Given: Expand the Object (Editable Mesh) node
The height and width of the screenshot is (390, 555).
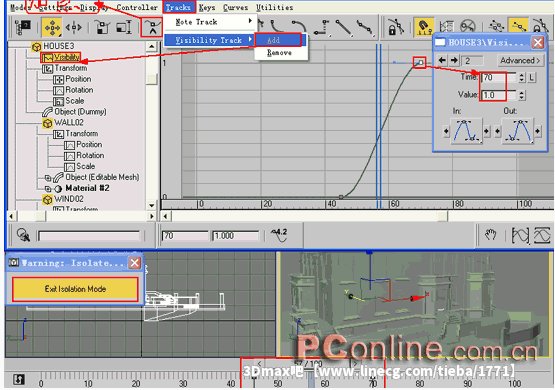Looking at the screenshot, I should pyautogui.click(x=48, y=177).
